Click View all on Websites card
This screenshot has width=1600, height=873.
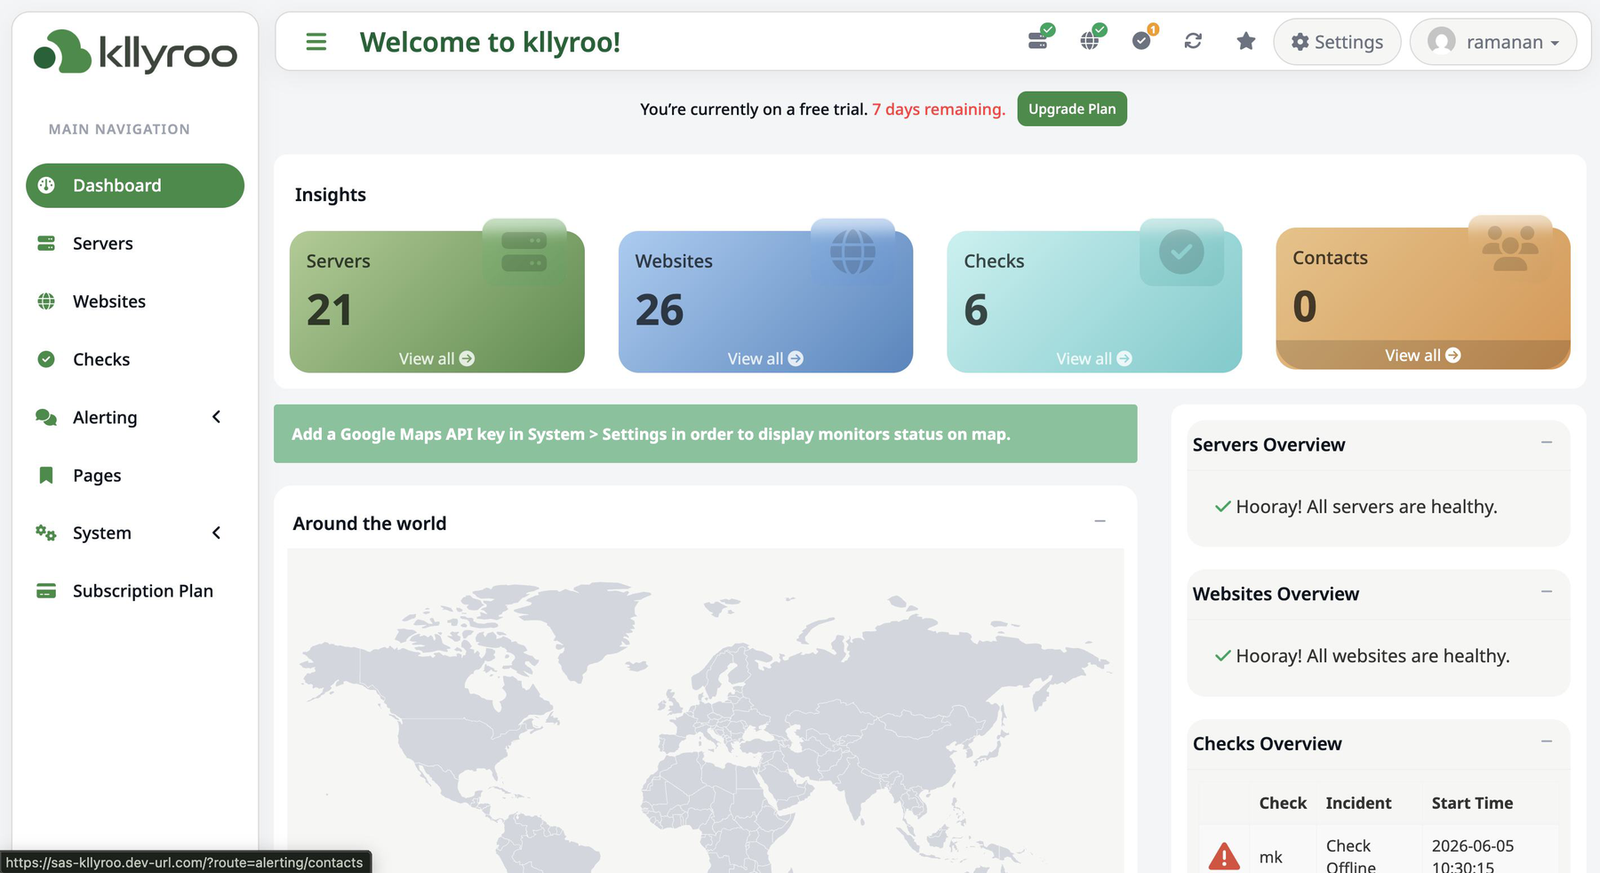pos(765,359)
